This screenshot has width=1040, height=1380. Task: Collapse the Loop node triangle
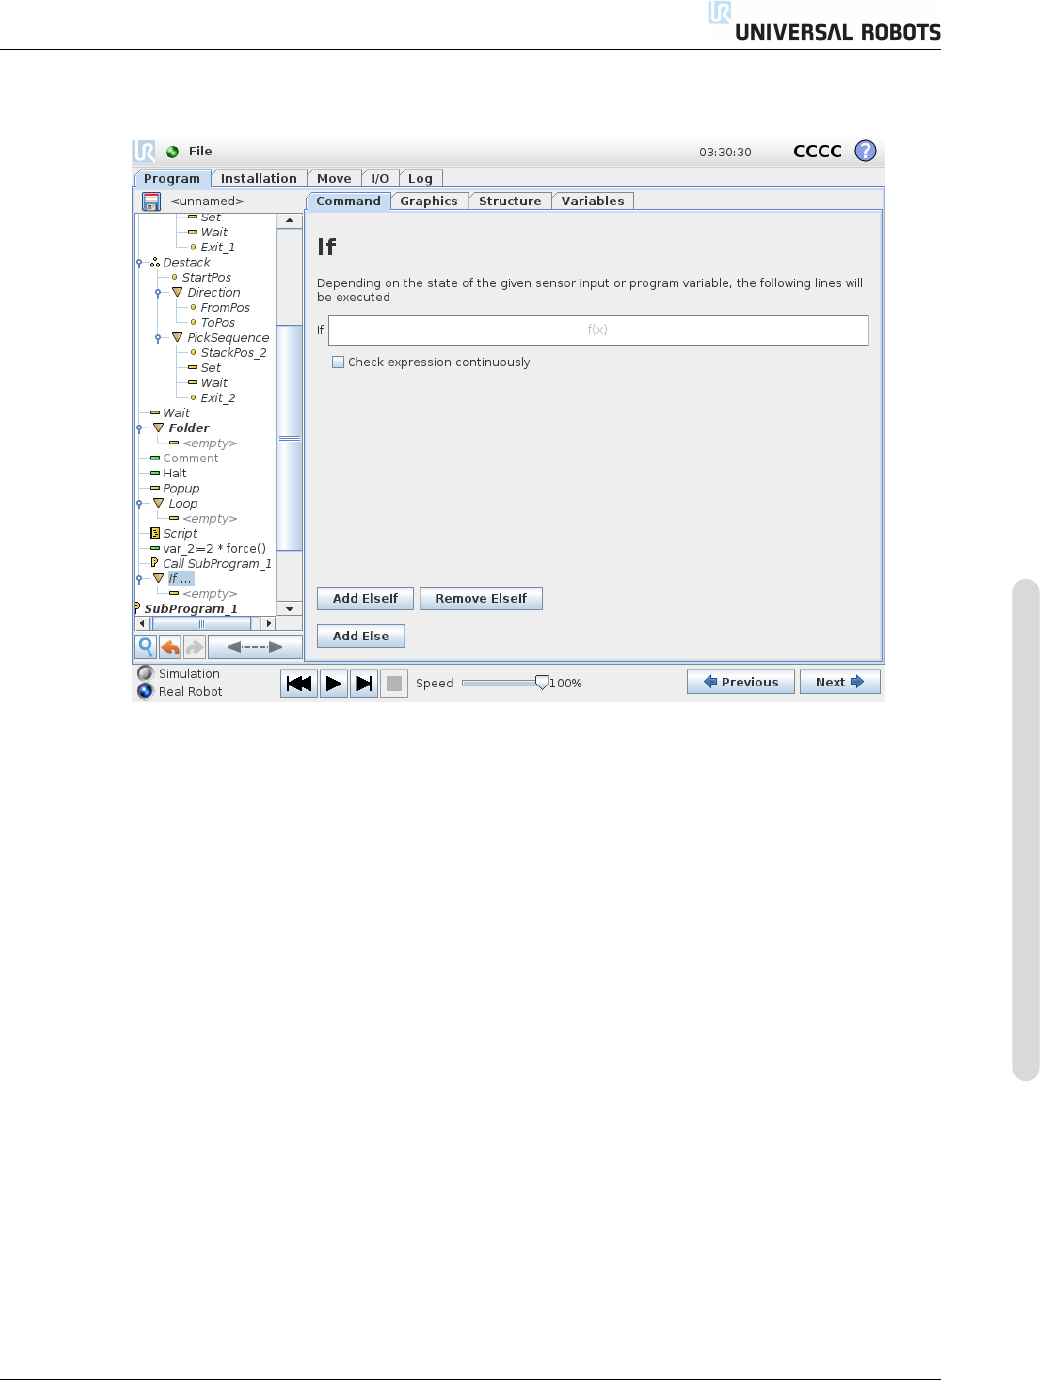coord(158,503)
